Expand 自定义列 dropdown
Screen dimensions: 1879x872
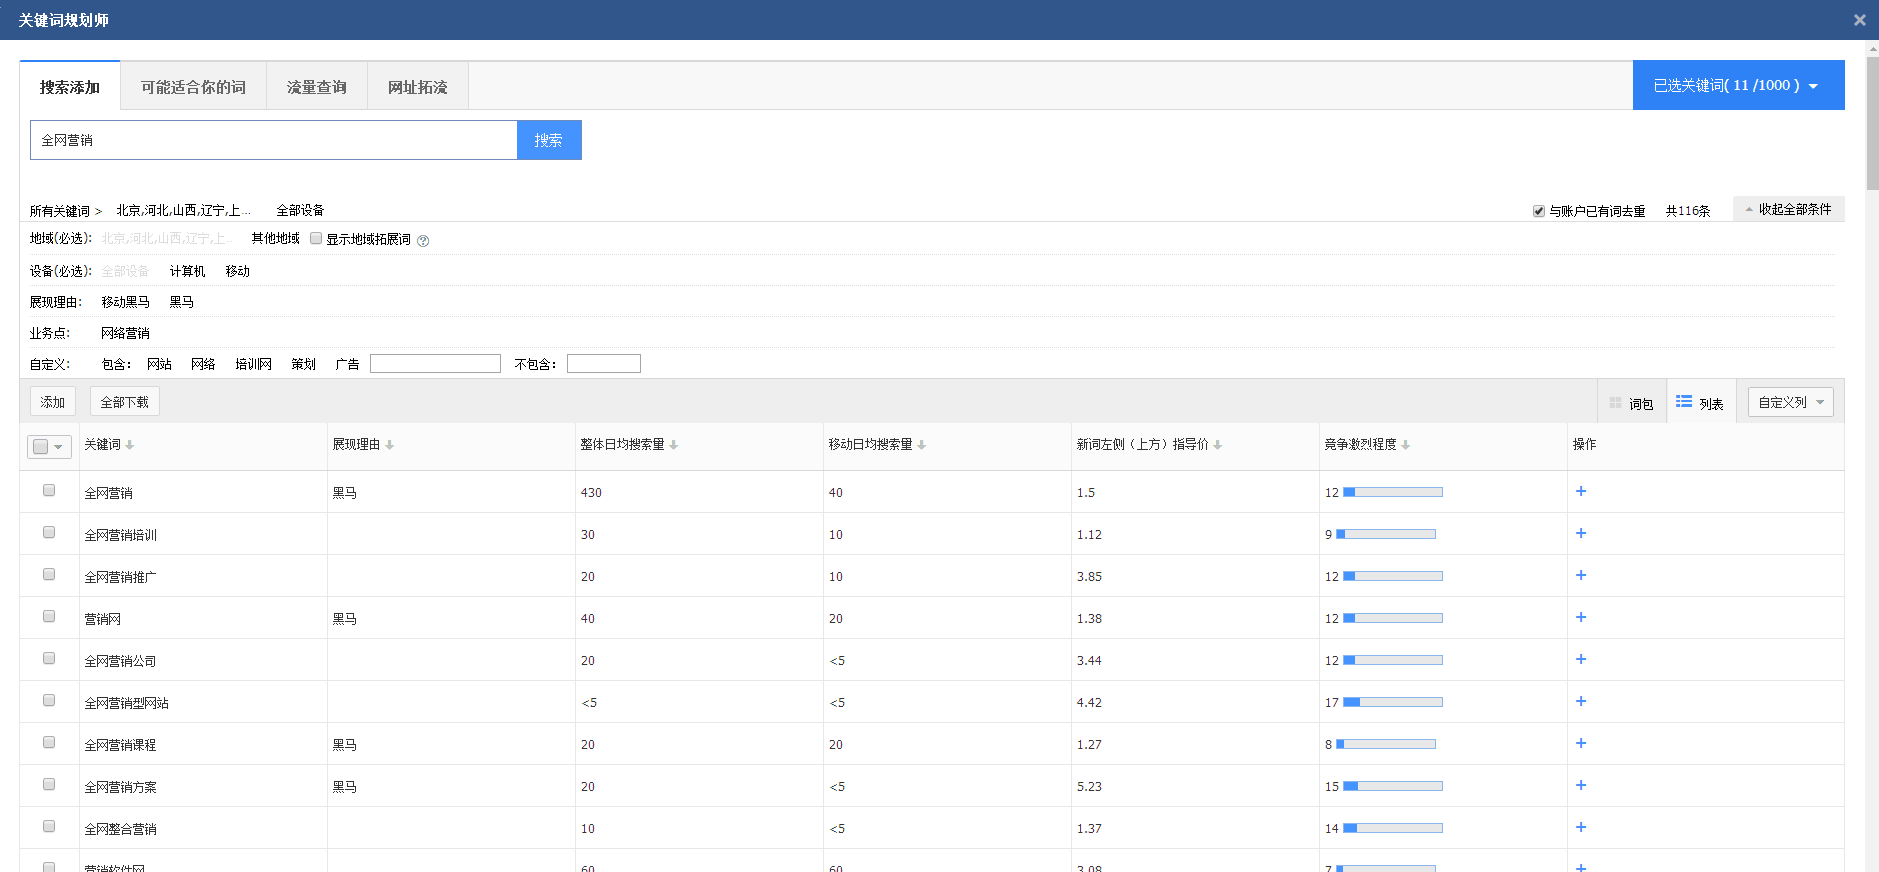1790,402
